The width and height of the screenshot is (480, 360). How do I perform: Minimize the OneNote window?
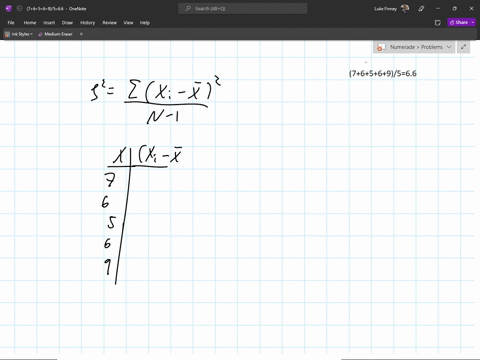point(438,9)
